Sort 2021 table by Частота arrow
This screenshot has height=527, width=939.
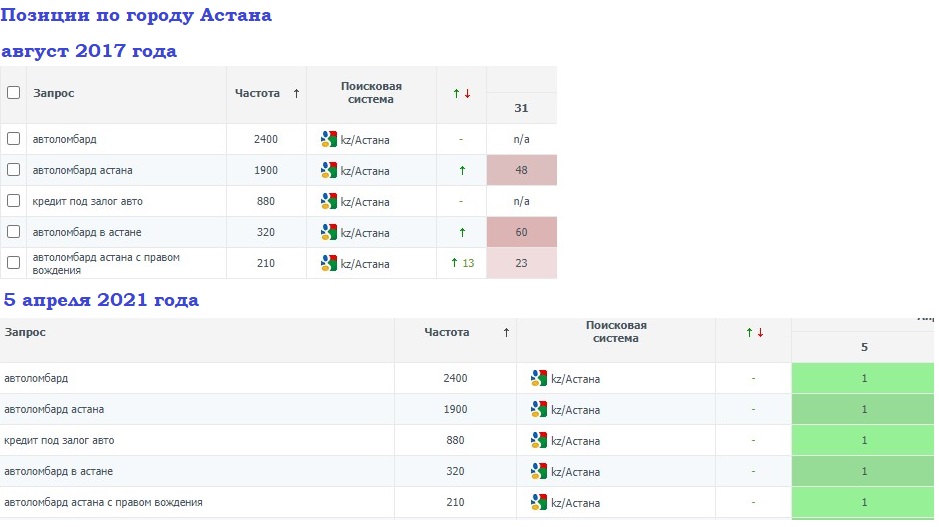[506, 333]
